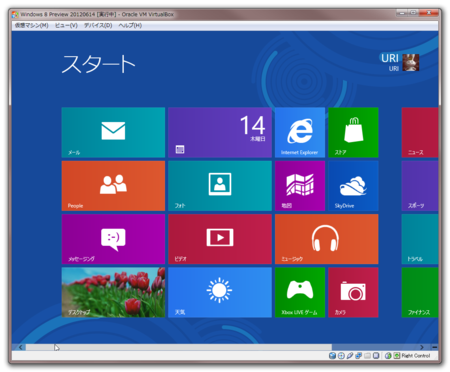The image size is (450, 372).
Task: Click the スタート heading text
Action: pyautogui.click(x=99, y=64)
